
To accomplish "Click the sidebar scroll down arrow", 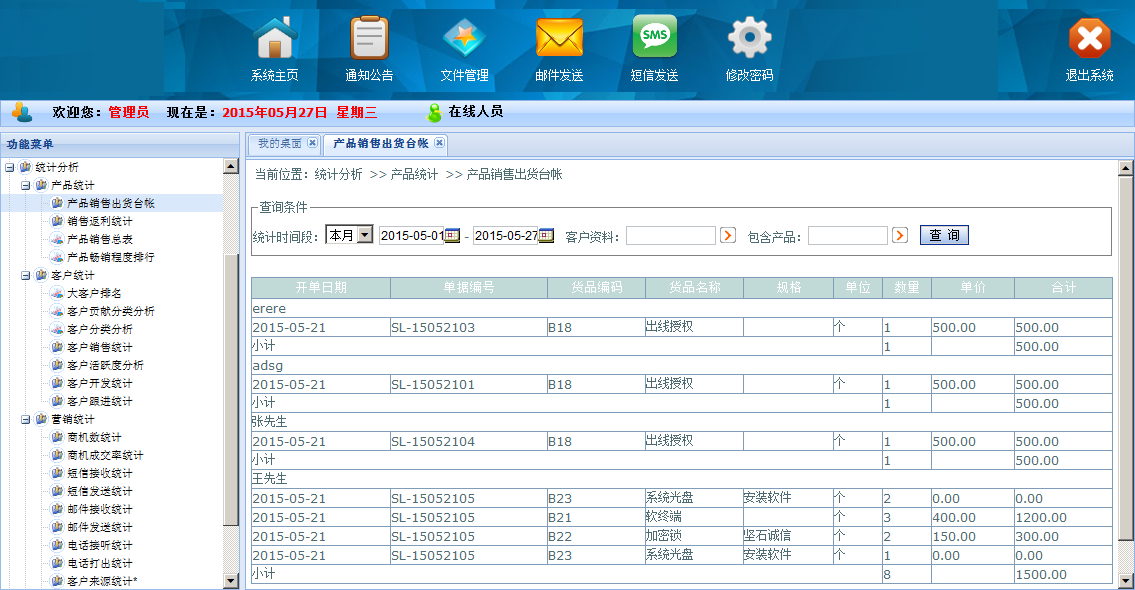I will pos(231,580).
